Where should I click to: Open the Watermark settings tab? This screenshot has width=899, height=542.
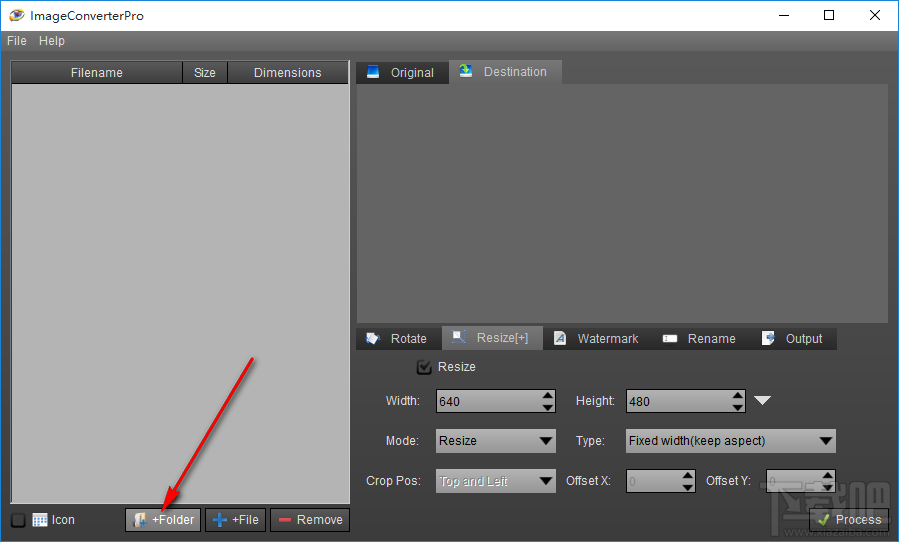[597, 338]
